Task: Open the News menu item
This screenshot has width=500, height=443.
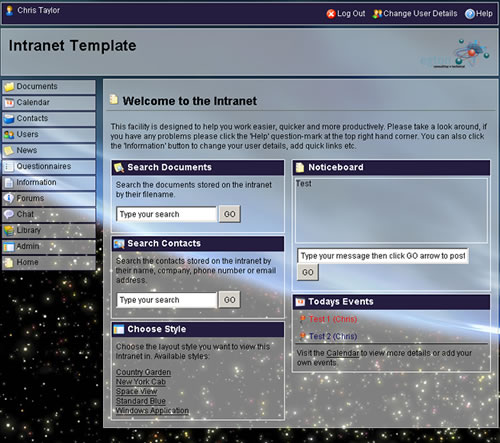Action: coord(49,151)
